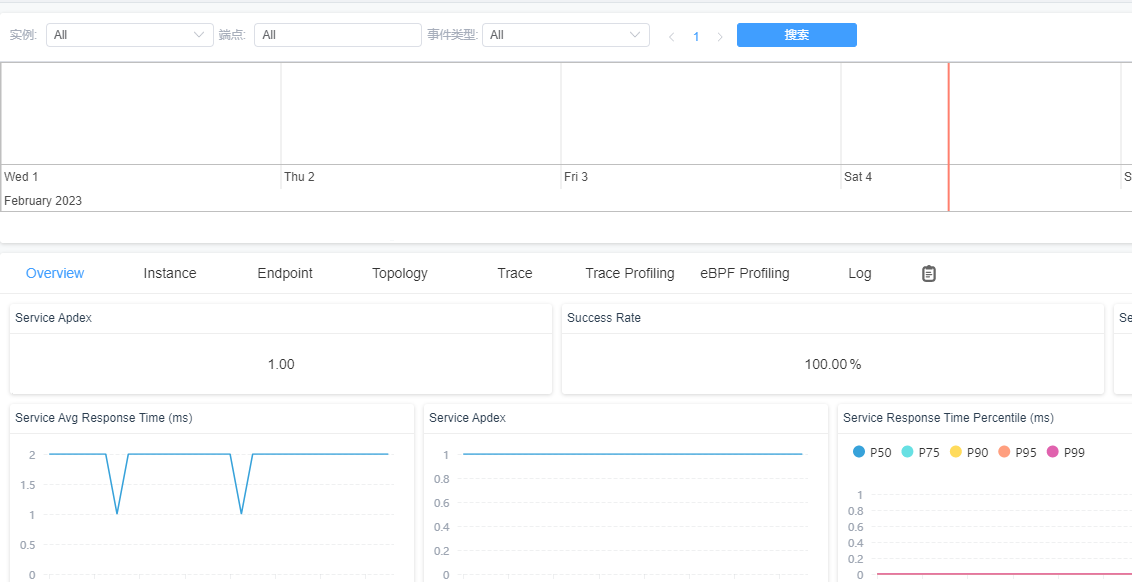Select page number 1 in pagination
The width and height of the screenshot is (1132, 582).
click(696, 36)
